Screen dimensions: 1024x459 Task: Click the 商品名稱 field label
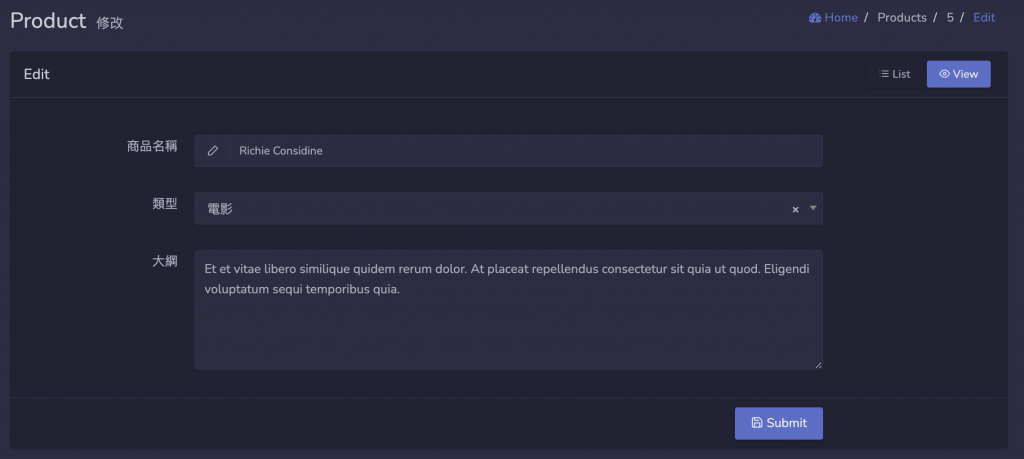(x=152, y=147)
